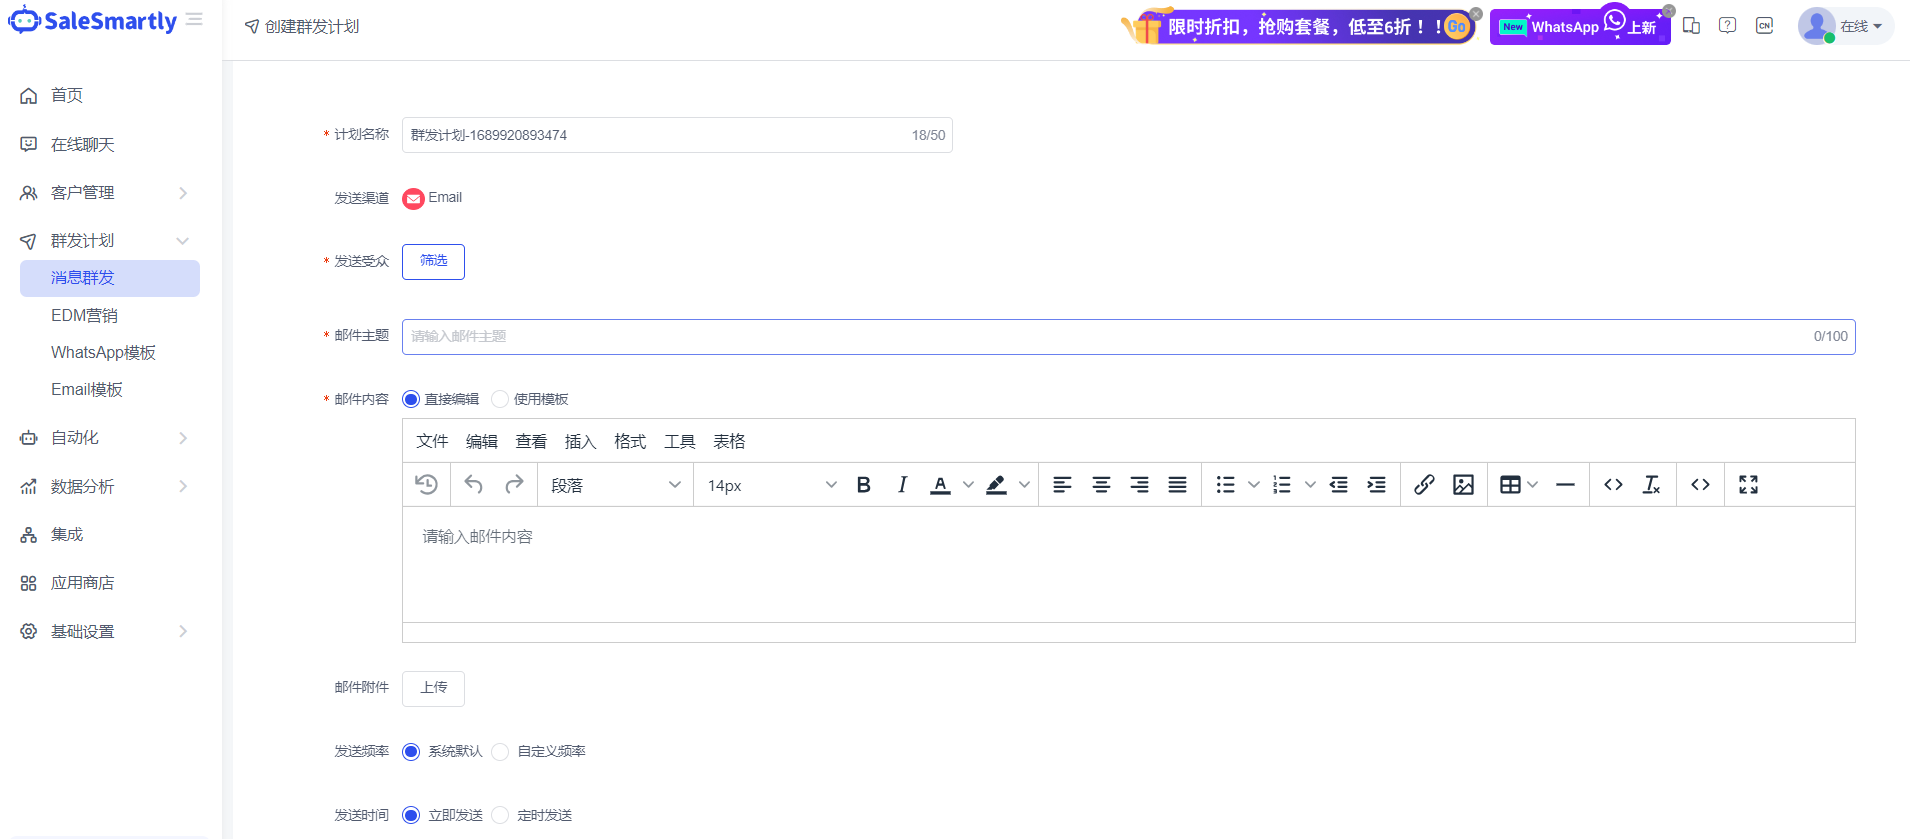Open the 表格 editor menu
1910x839 pixels.
729,441
